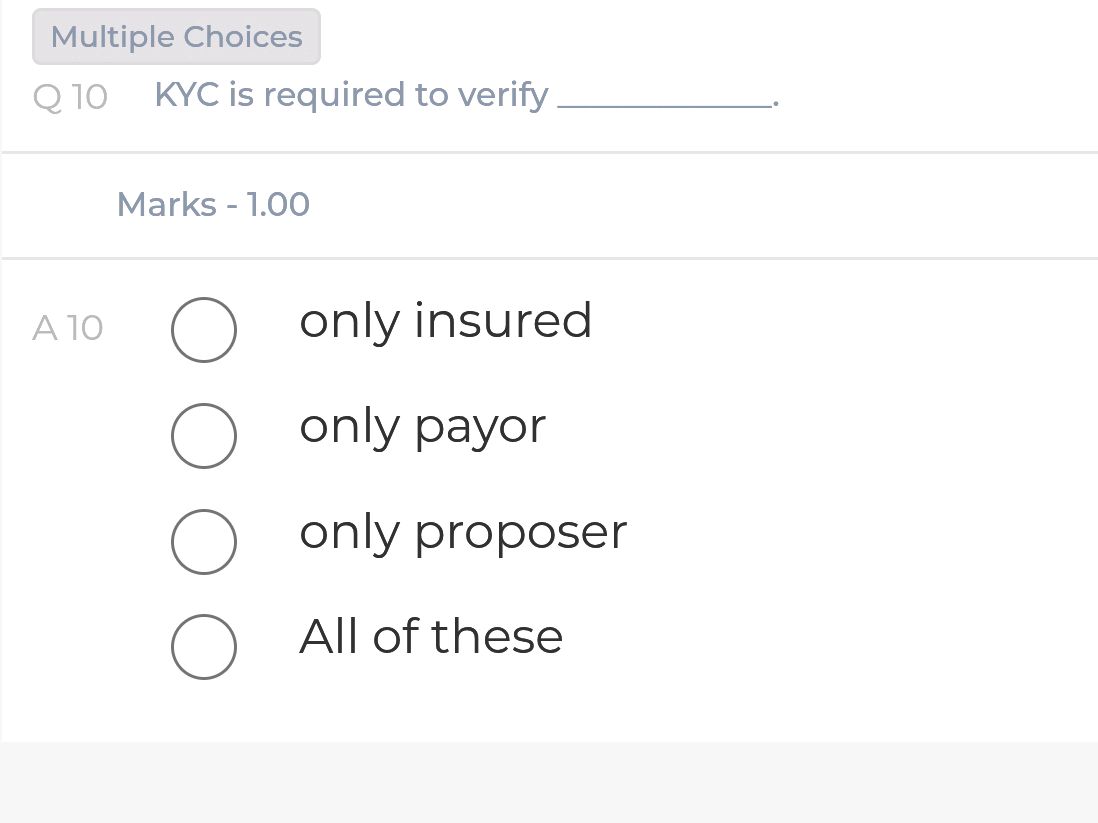Click the 'Marks - 1.00' label

point(213,204)
